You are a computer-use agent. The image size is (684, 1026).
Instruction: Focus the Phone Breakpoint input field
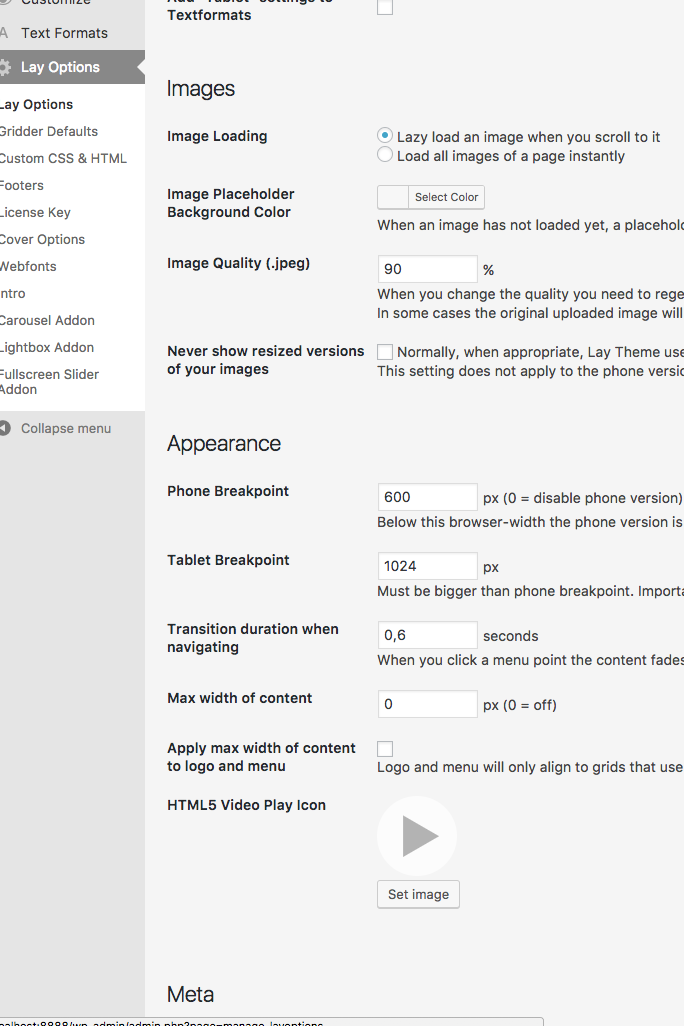[x=427, y=497]
